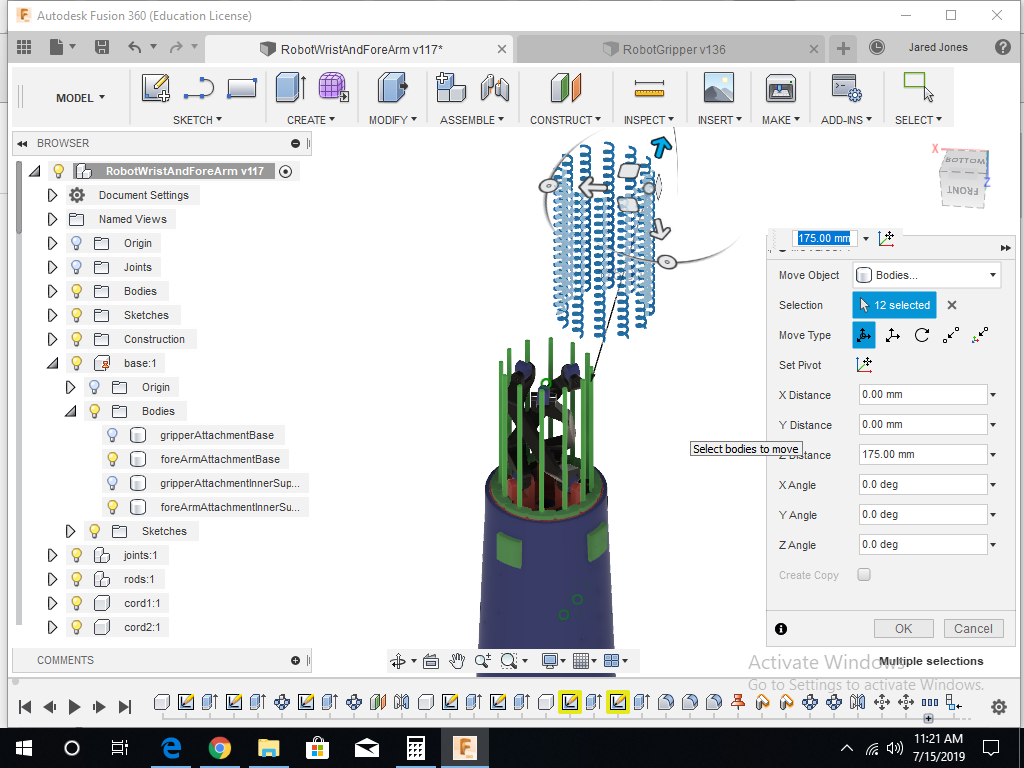The height and width of the screenshot is (768, 1024).
Task: Add a new design tab
Action: (x=843, y=48)
